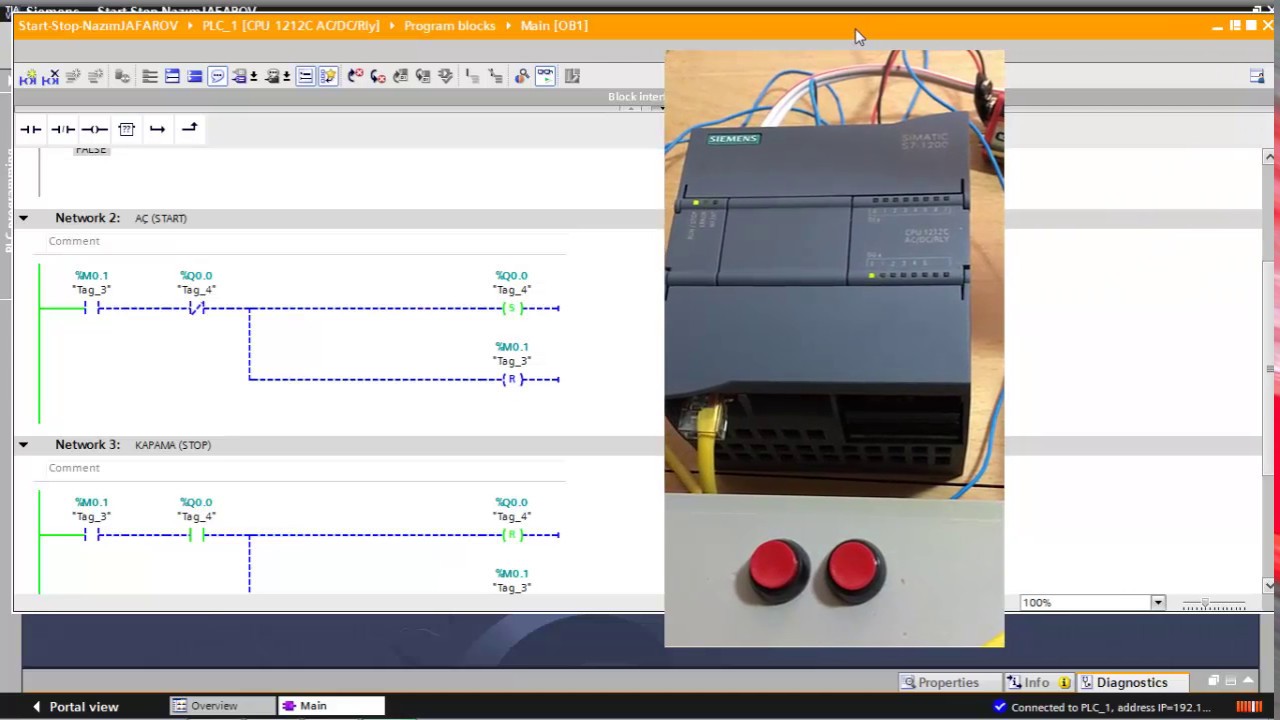Click the blue check connection status icon
Screen dimensions: 1280x720
(999, 707)
